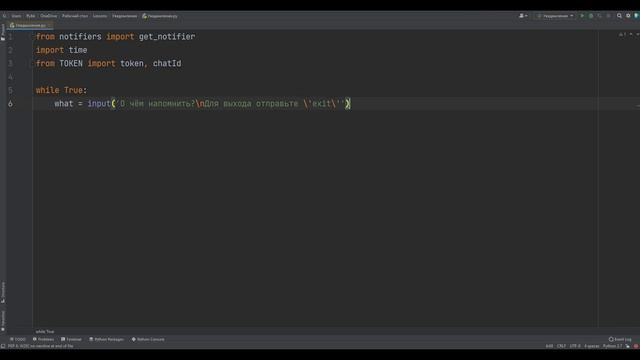640x360 pixels.
Task: Open the Structure side panel tab
Action: click(3, 292)
